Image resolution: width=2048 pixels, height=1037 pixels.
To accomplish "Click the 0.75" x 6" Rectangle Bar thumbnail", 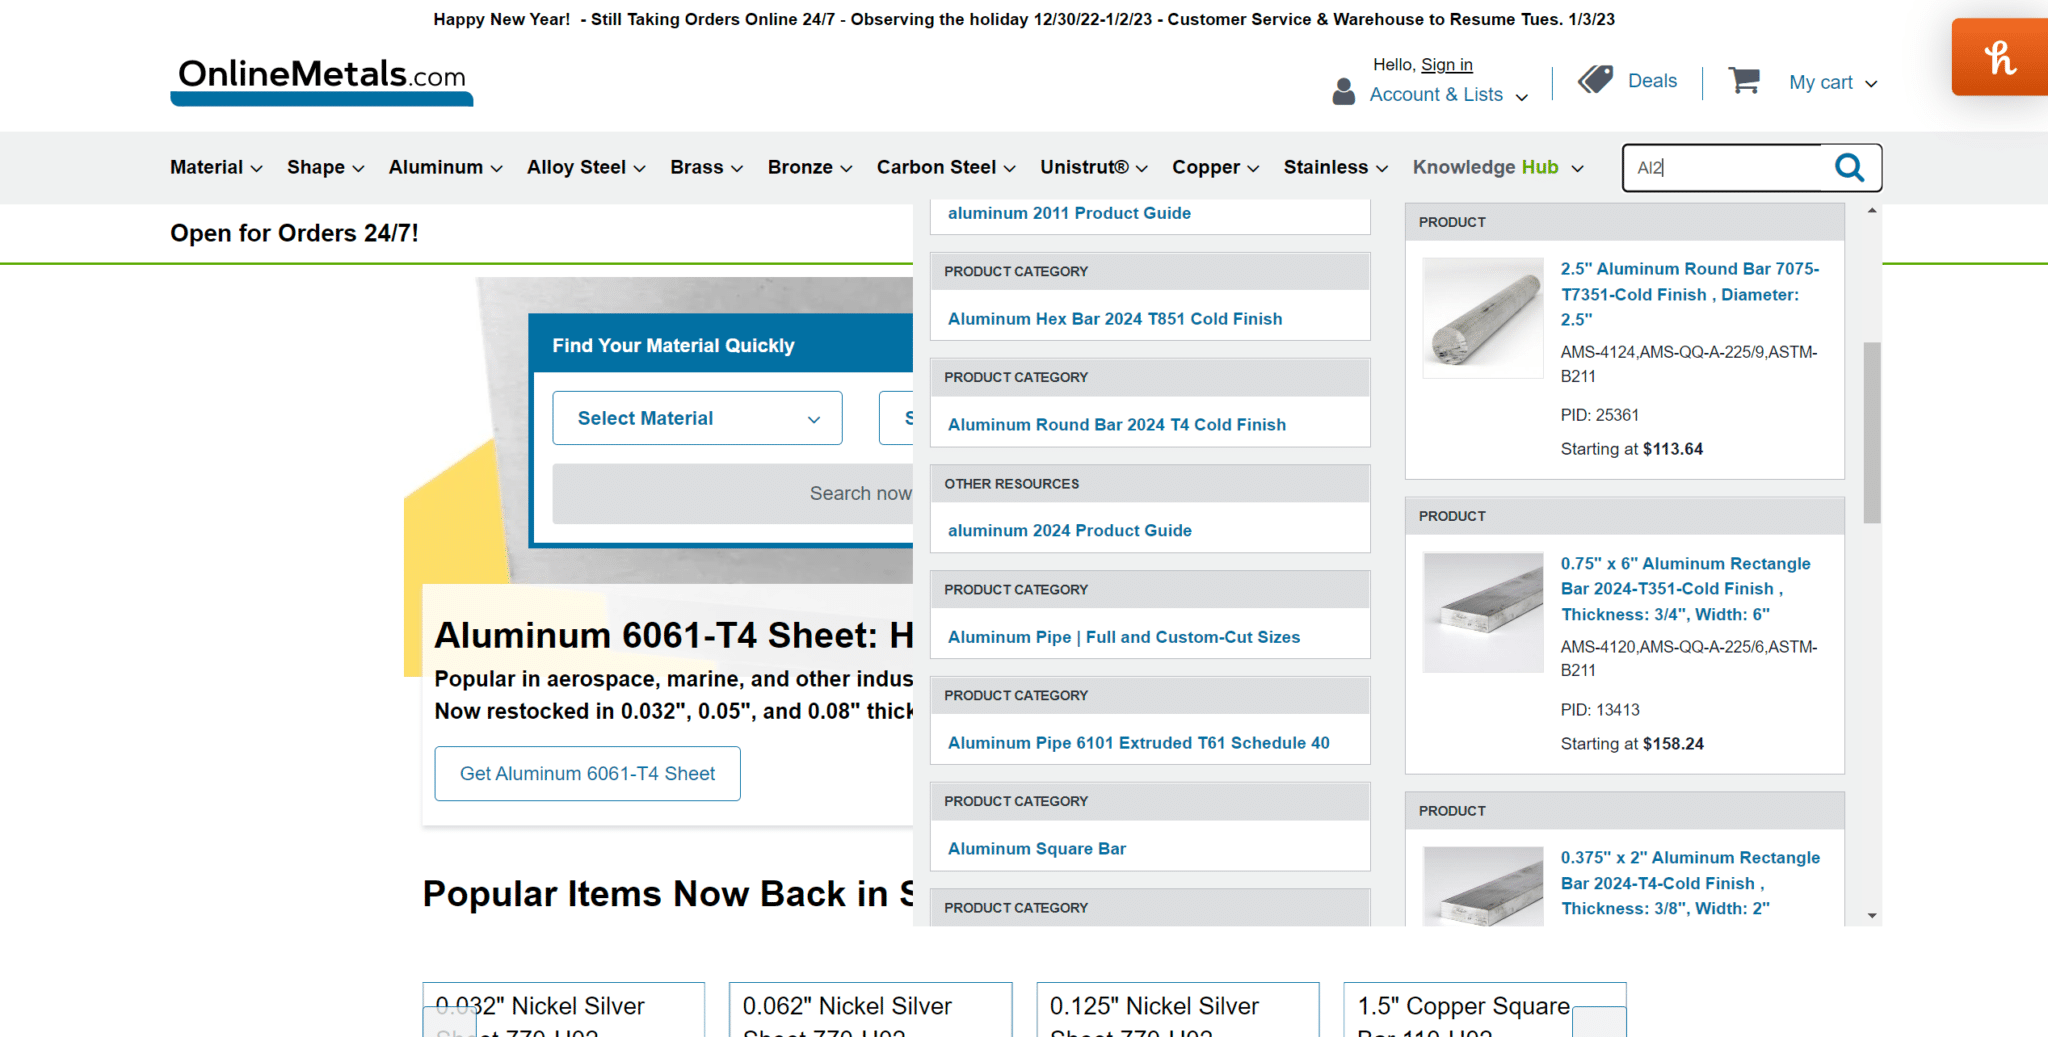I will pyautogui.click(x=1483, y=612).
